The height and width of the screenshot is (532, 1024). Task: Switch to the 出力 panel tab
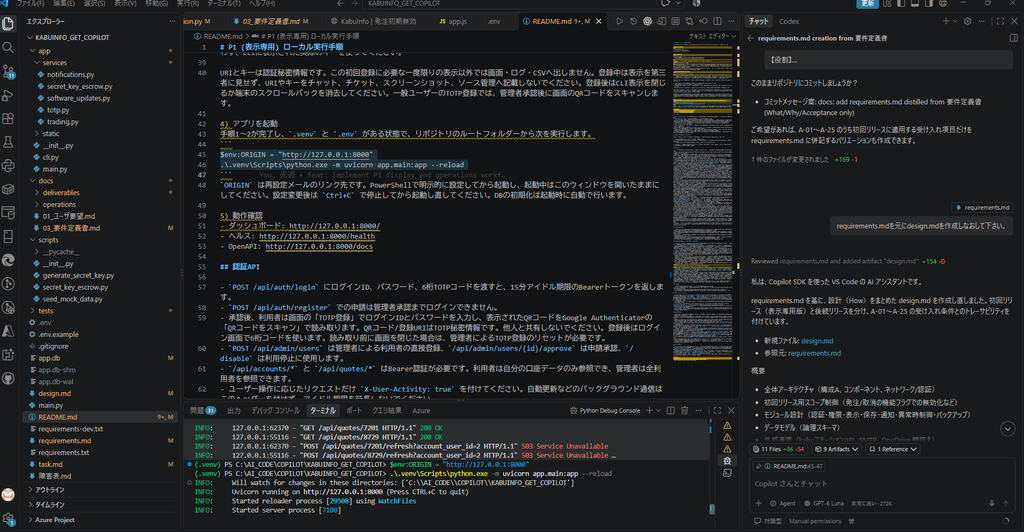(x=234, y=411)
